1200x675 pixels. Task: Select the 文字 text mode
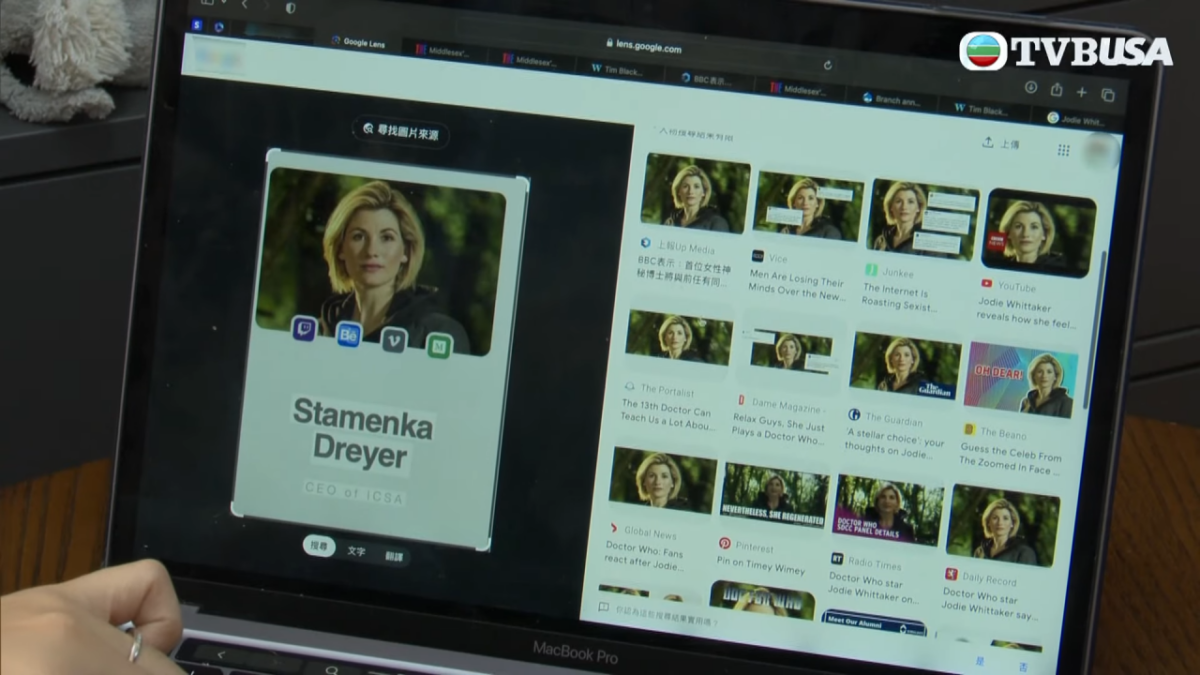[x=356, y=551]
